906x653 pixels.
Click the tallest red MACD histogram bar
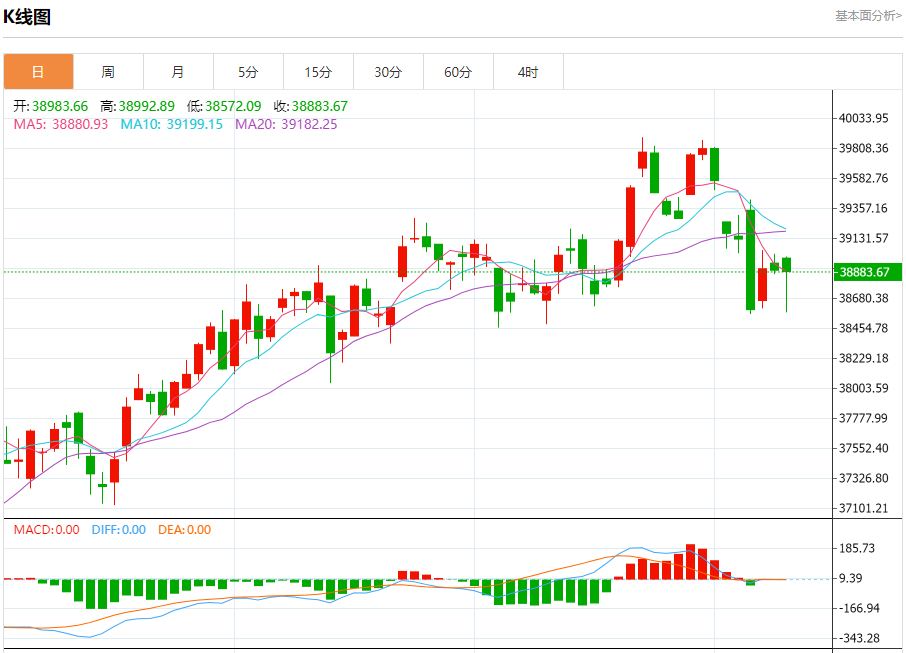[x=690, y=562]
